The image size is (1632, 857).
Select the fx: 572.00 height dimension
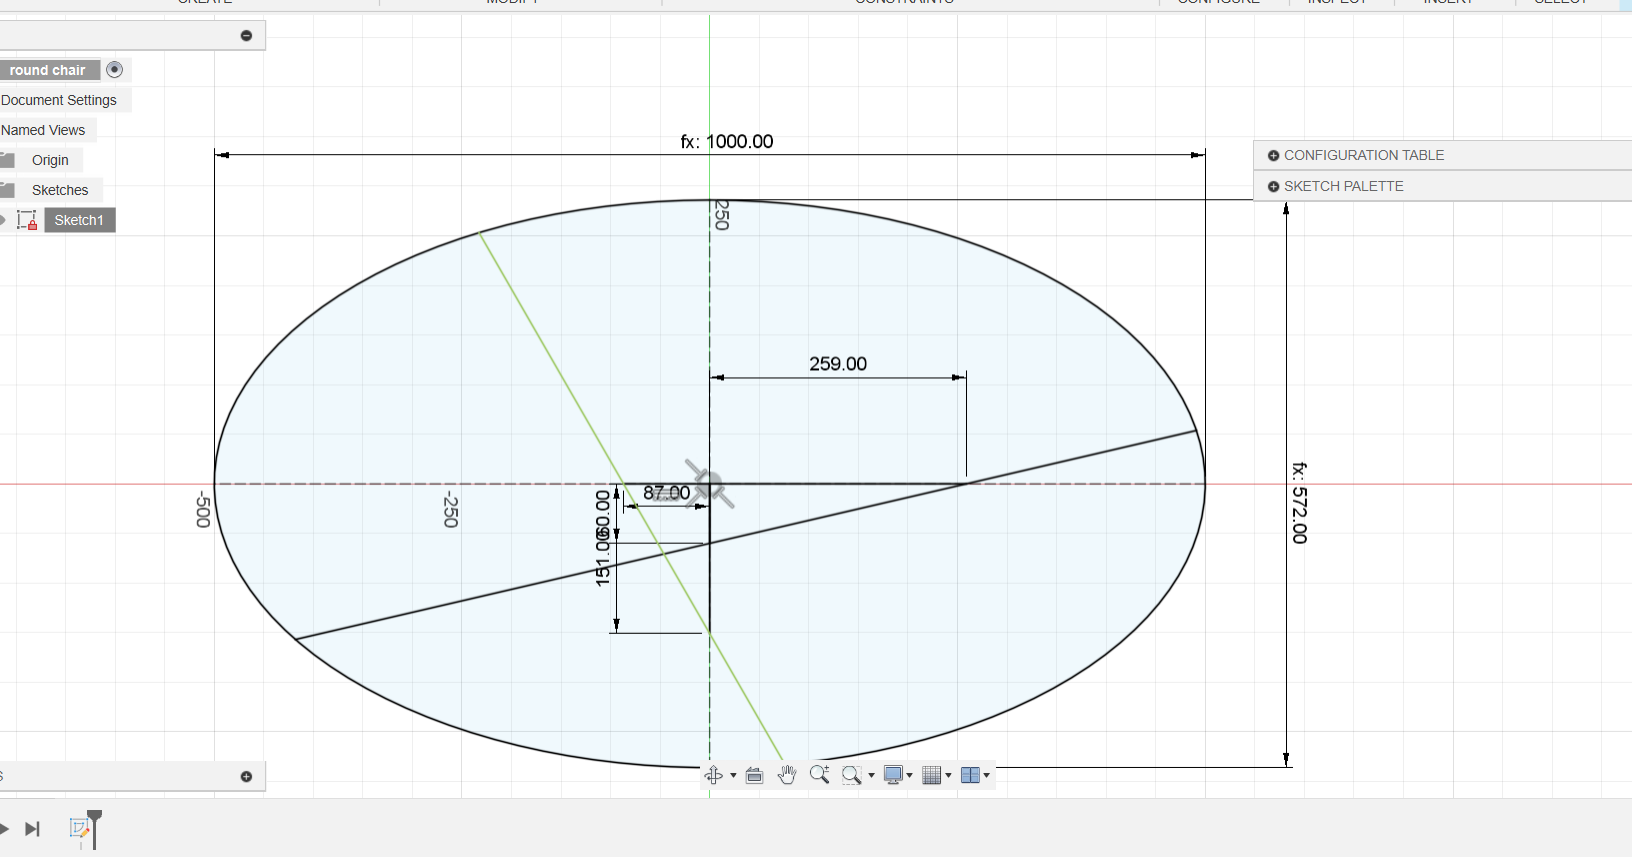pyautogui.click(x=1299, y=503)
